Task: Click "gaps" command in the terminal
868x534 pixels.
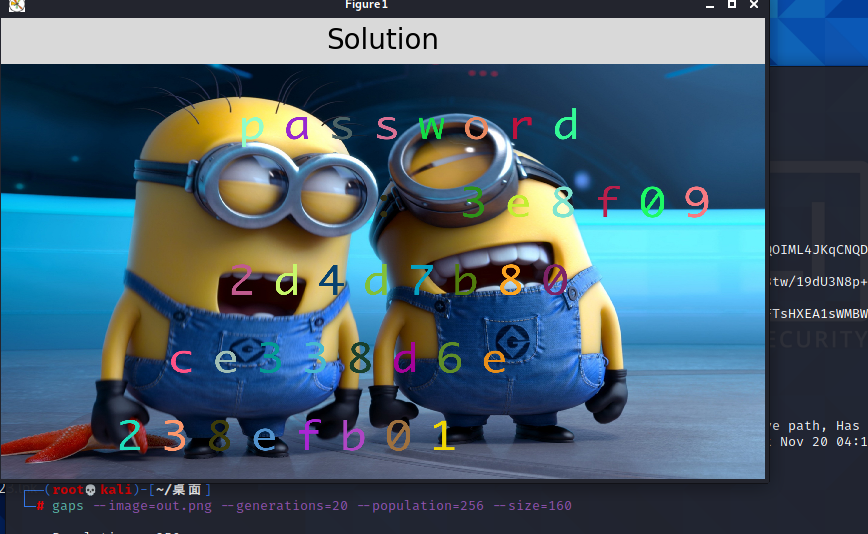Action: pyautogui.click(x=68, y=506)
